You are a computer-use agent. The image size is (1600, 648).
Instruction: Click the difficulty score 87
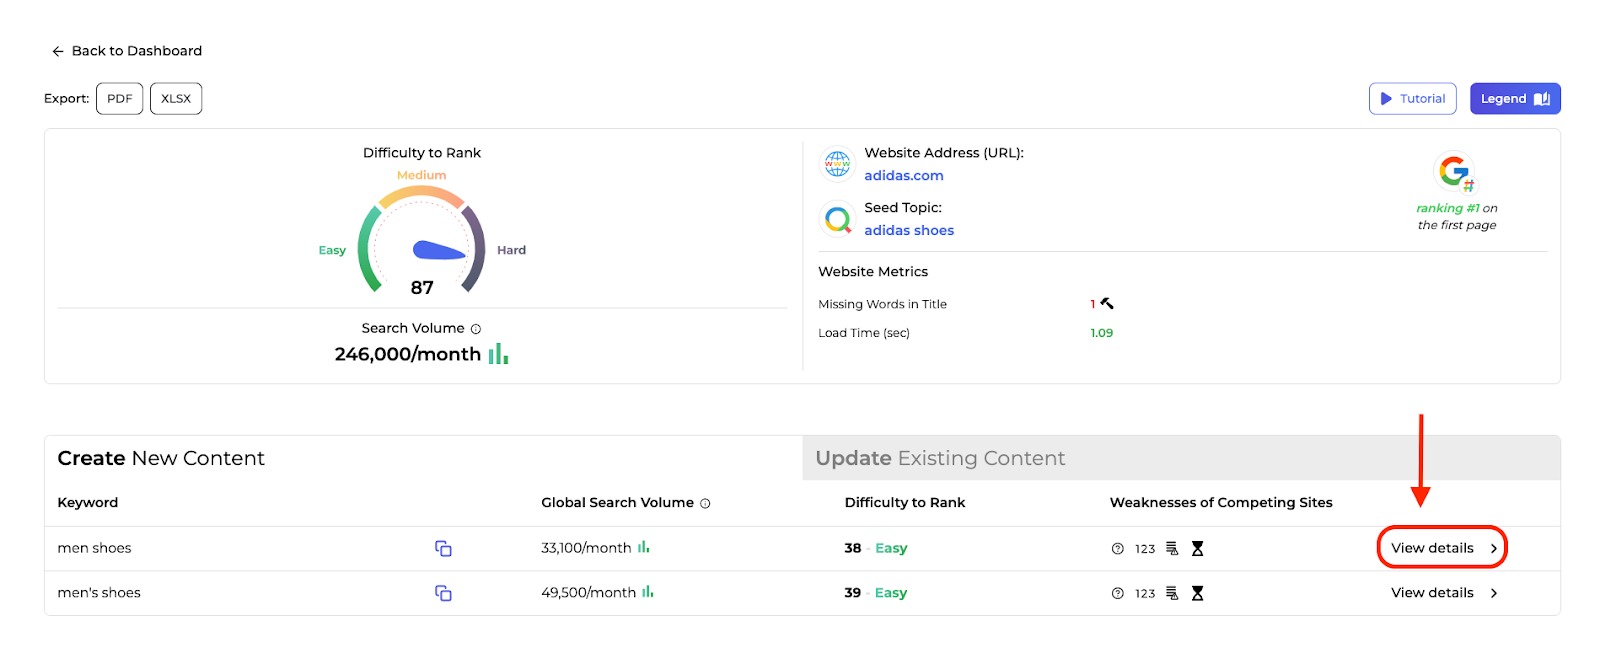(x=422, y=288)
